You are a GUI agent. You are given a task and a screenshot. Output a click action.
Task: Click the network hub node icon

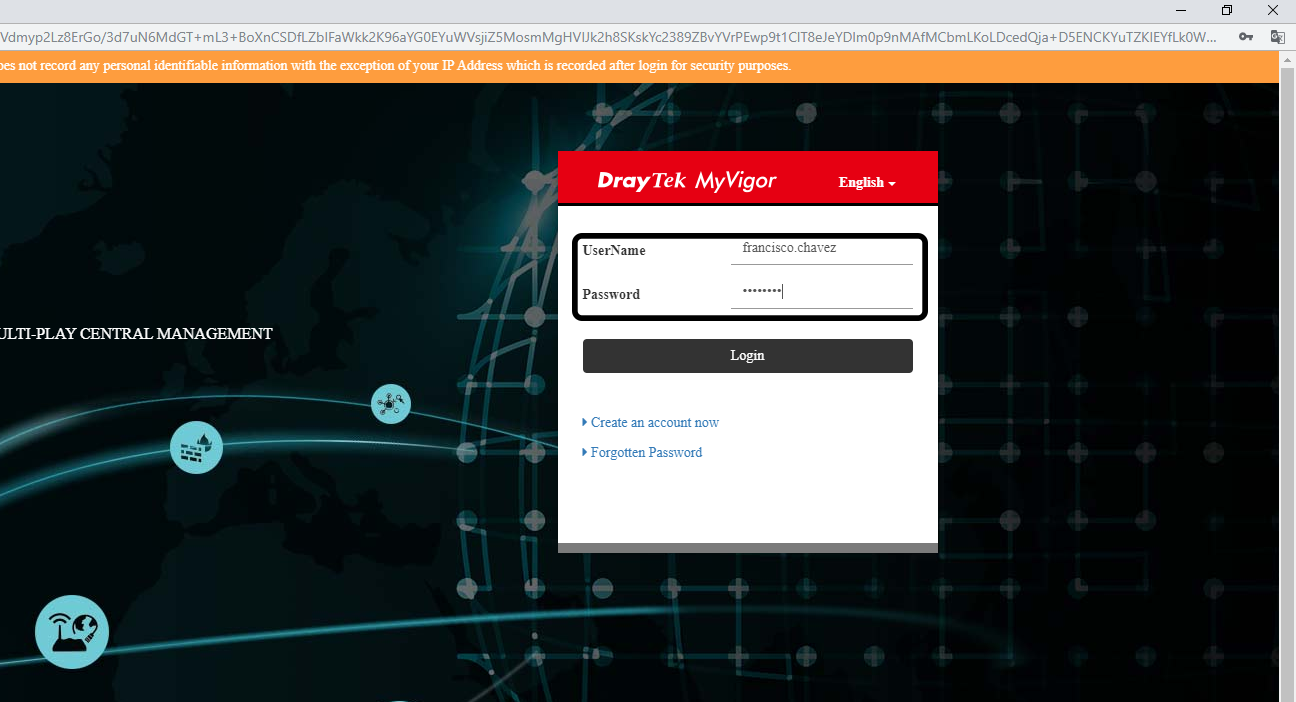(390, 404)
